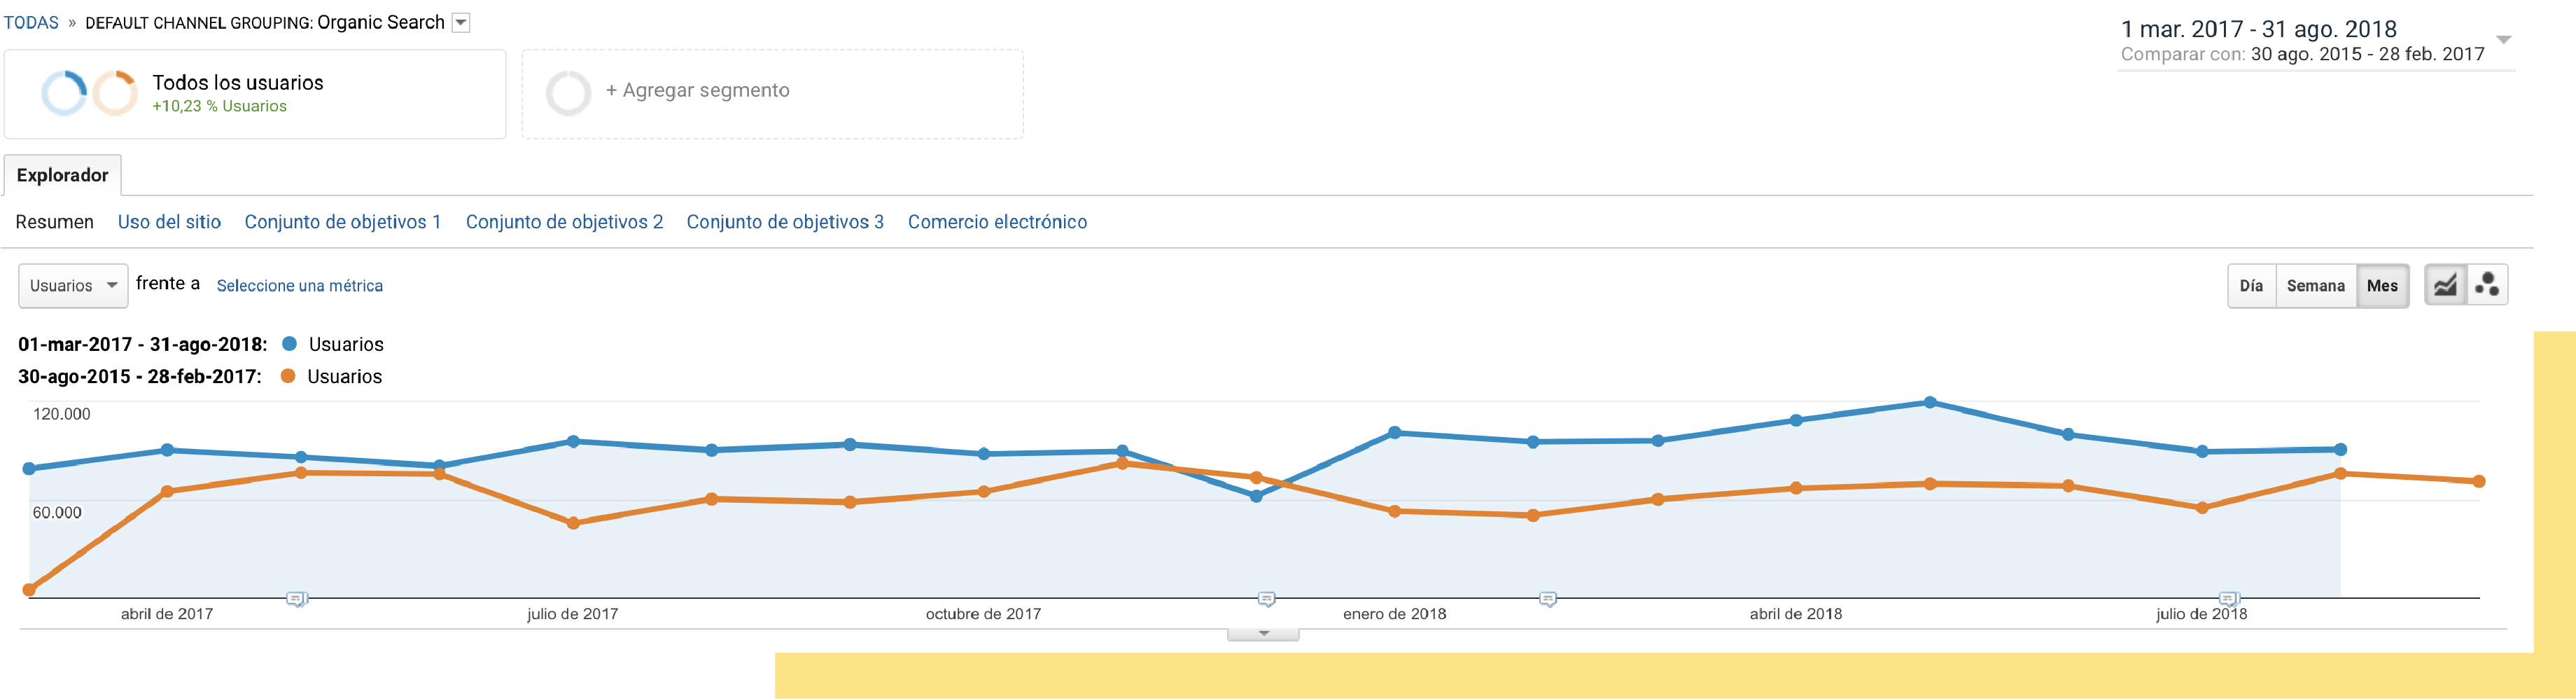Switch to line chart view icon
The height and width of the screenshot is (699, 2576).
pos(2445,286)
